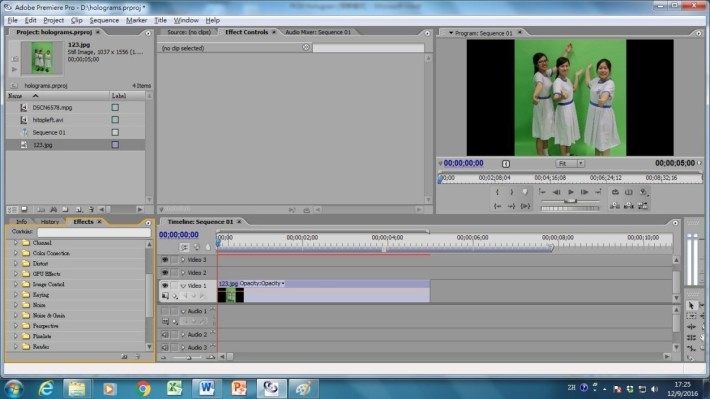The height and width of the screenshot is (399, 710).
Task: Go to next edit point in Program monitor
Action: 598,192
